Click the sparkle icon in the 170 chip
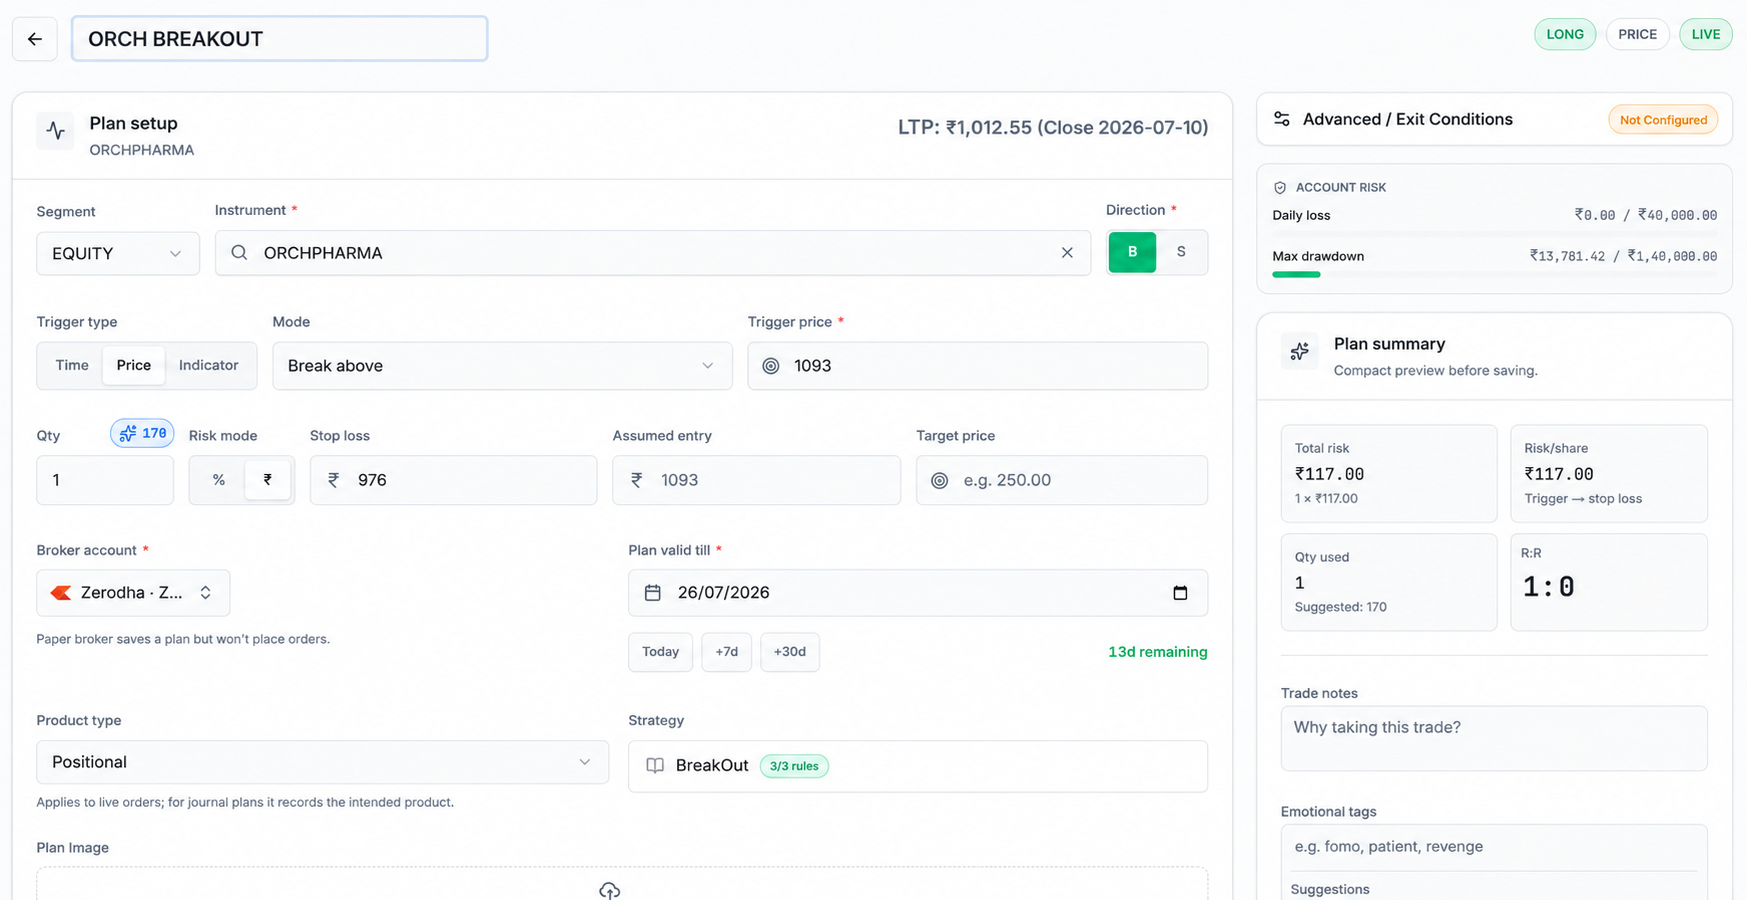This screenshot has width=1747, height=900. tap(128, 433)
